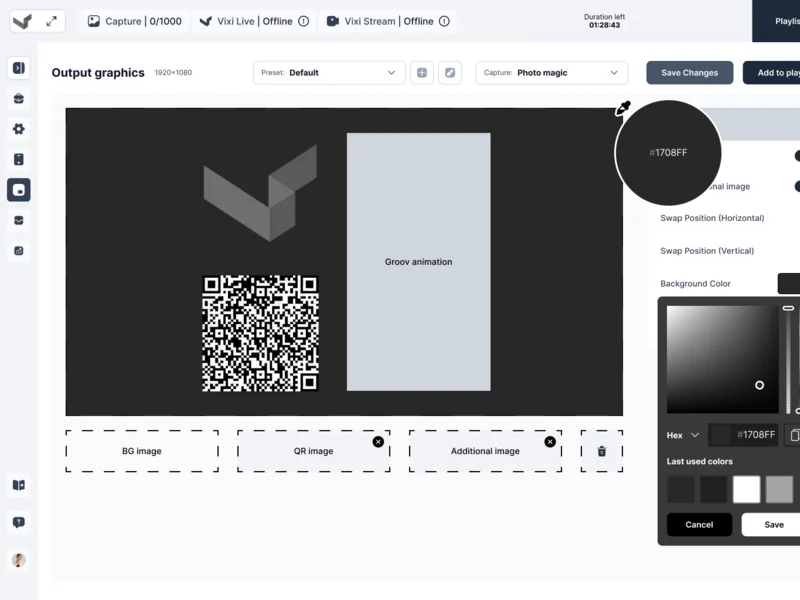Open the Capture 0/1000 counter
Screen dimensions: 800x600
point(135,21)
